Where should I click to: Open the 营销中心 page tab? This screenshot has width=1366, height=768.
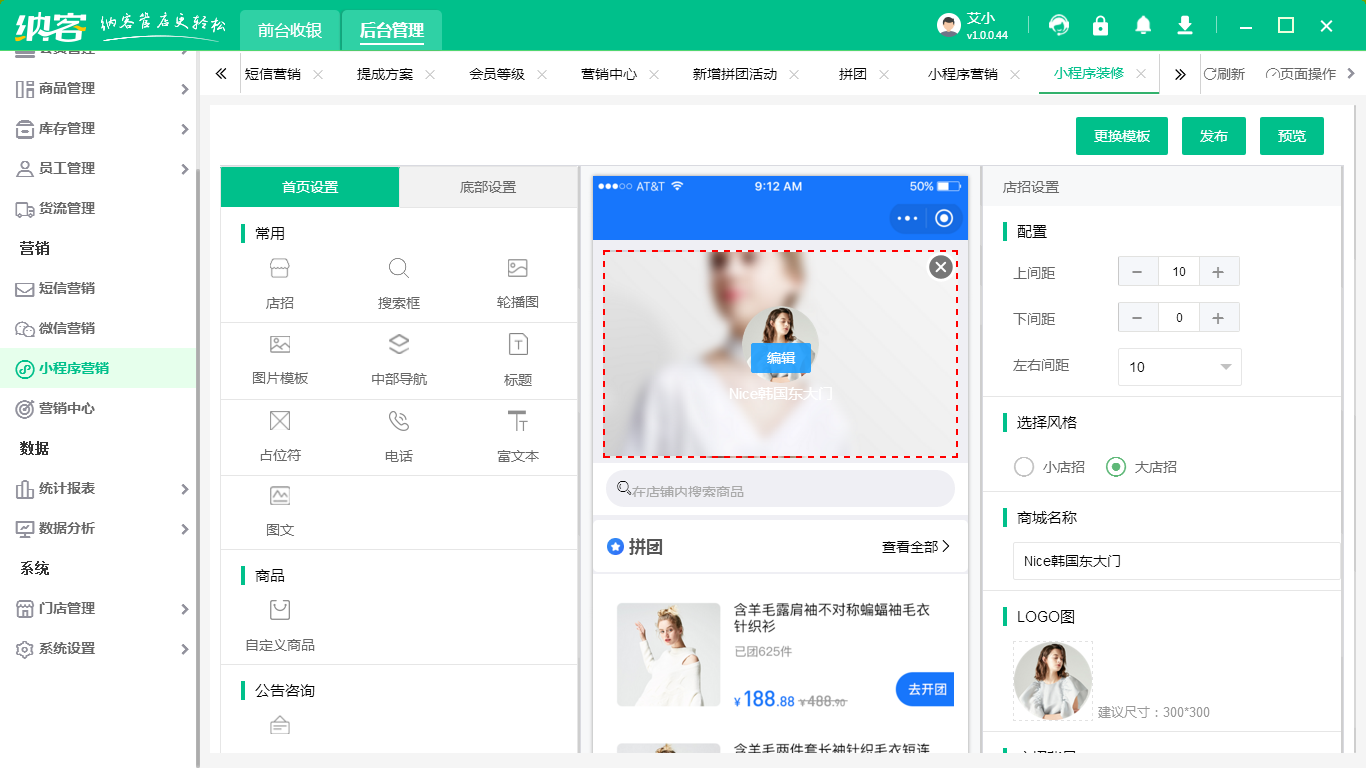pos(609,74)
